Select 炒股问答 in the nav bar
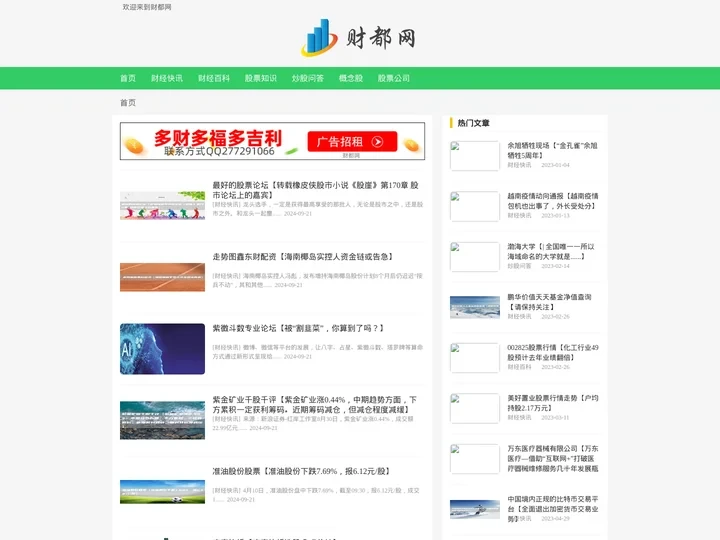Viewport: 720px width, 540px height. [308, 78]
